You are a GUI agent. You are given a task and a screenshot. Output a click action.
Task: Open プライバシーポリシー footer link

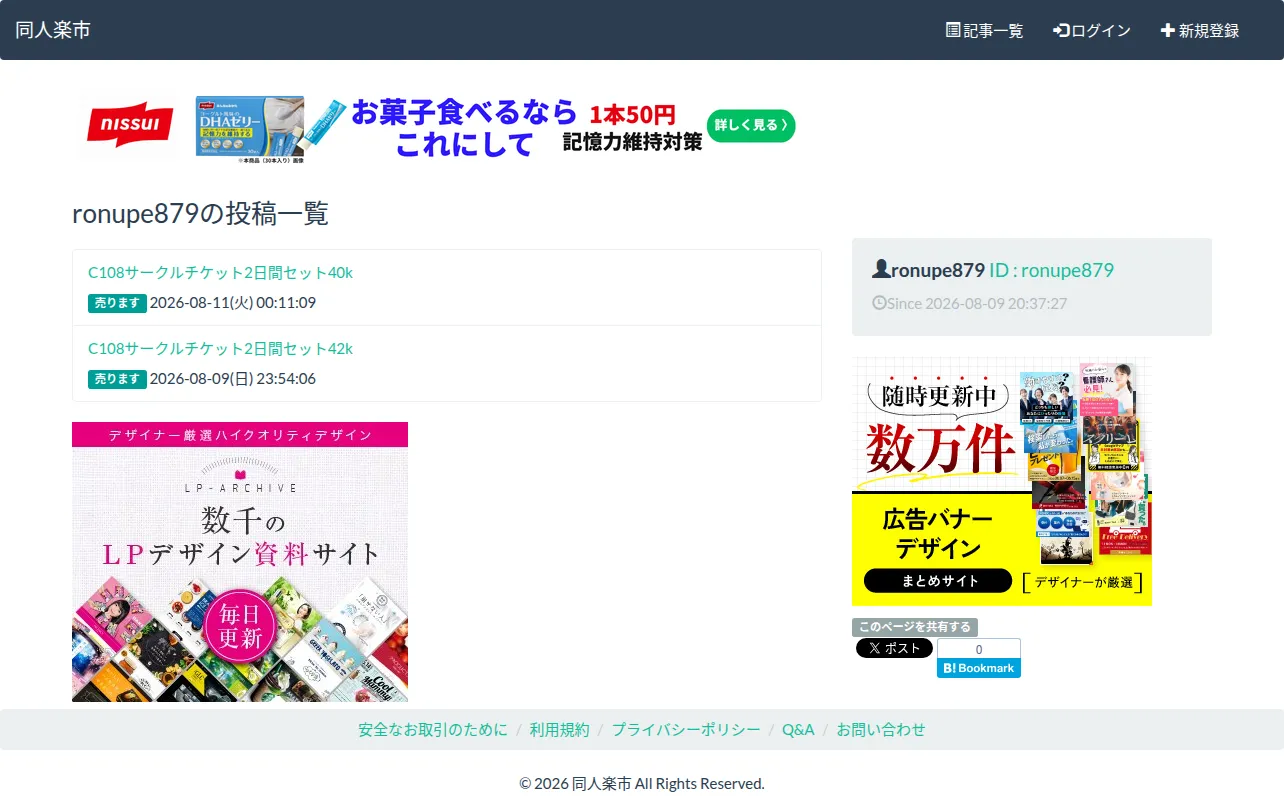(x=686, y=730)
